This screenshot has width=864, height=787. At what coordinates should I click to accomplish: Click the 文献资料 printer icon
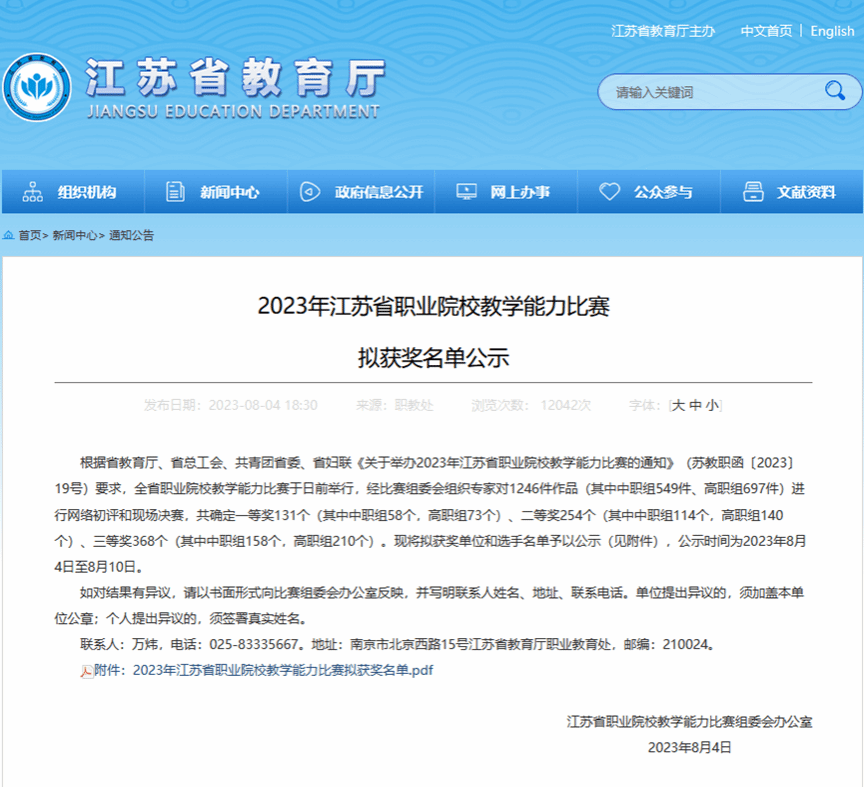tap(755, 192)
